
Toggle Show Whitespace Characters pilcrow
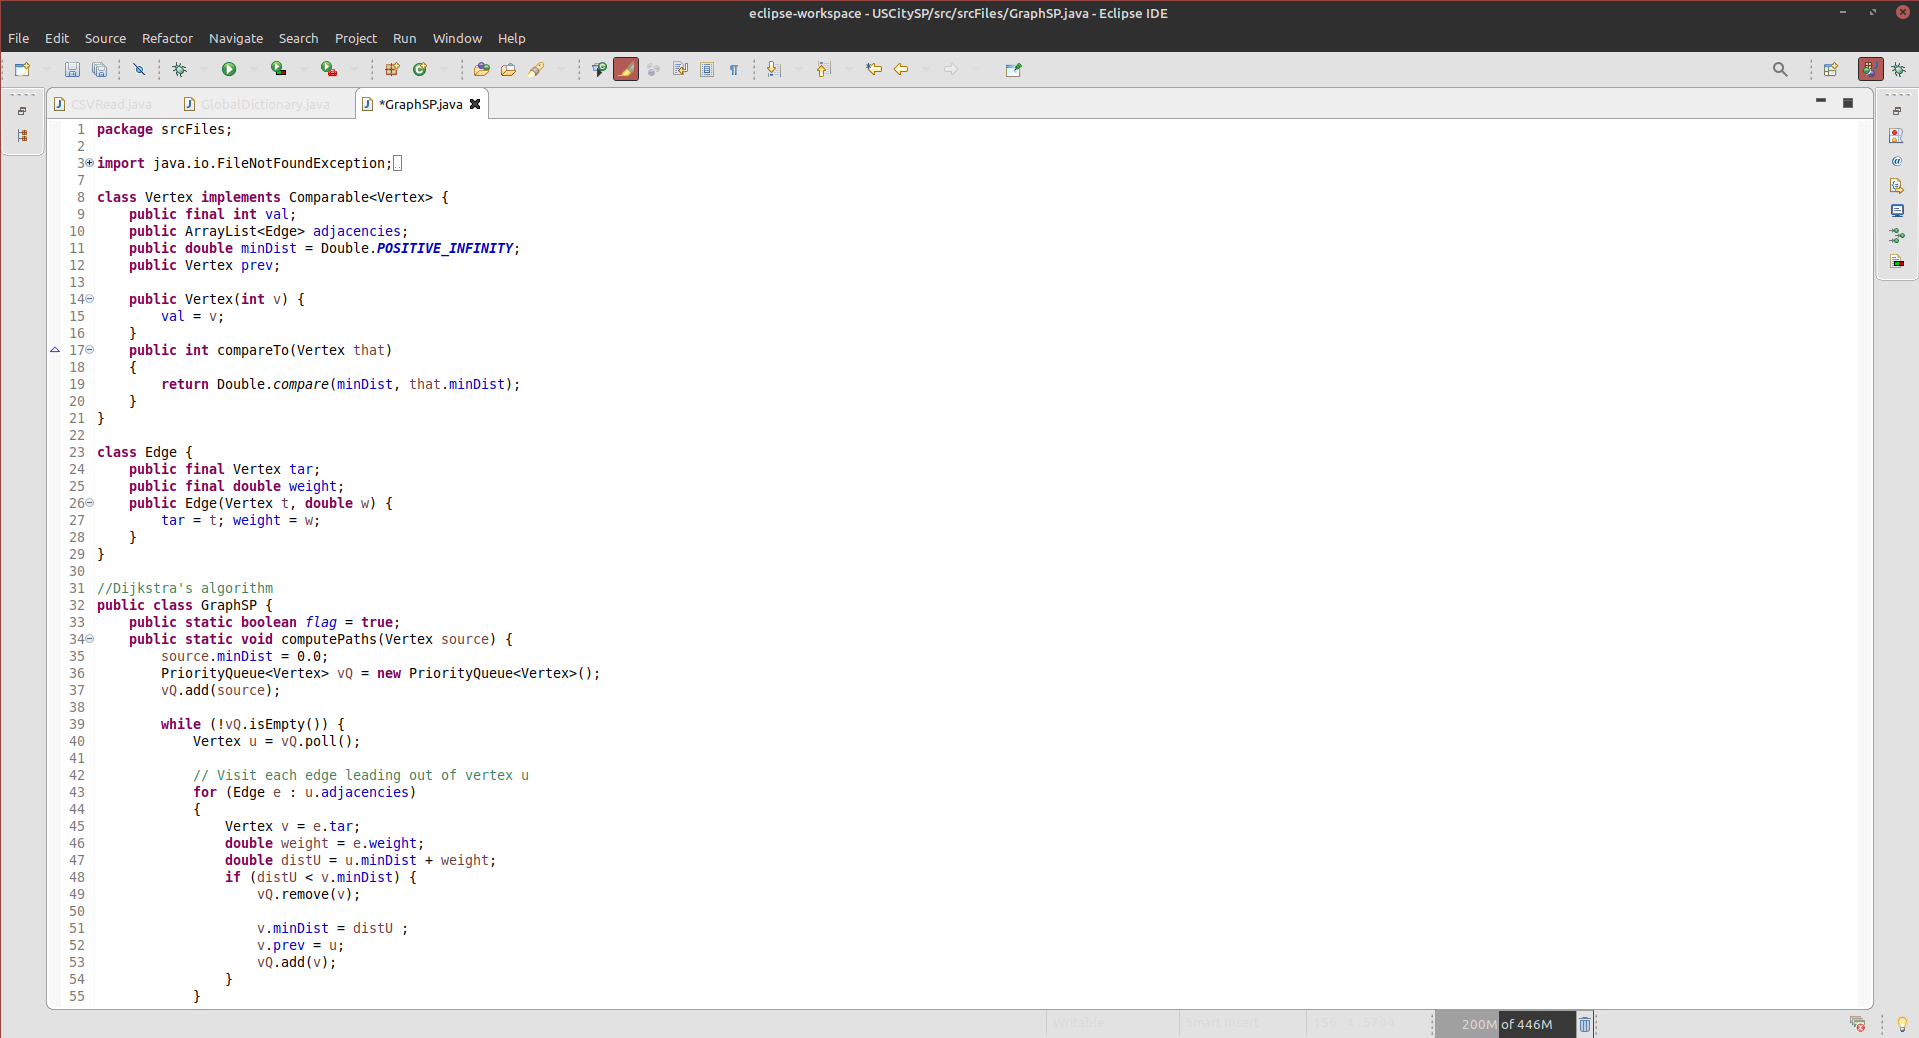(x=734, y=69)
